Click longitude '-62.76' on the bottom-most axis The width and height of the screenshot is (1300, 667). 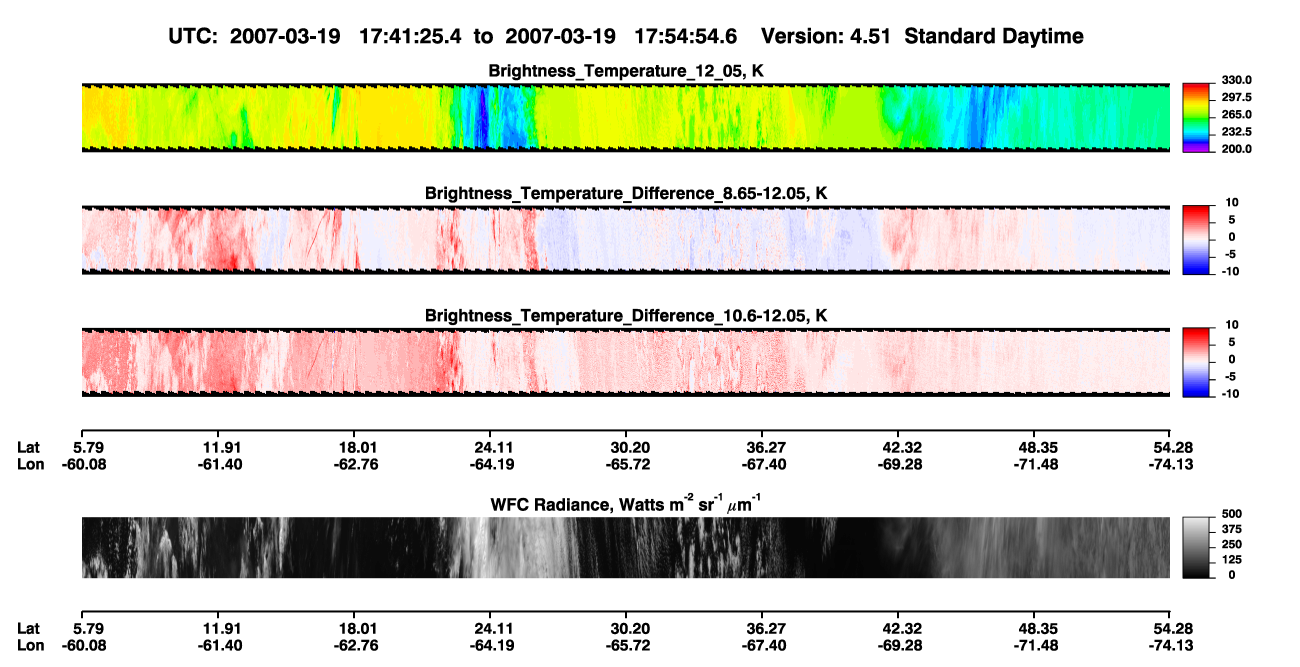pos(354,646)
